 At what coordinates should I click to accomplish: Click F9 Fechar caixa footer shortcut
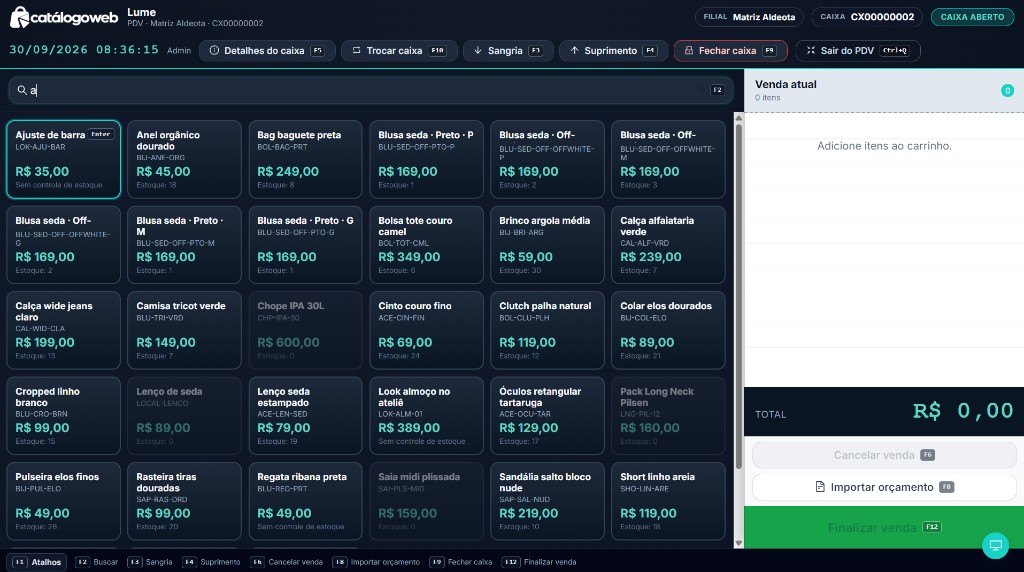461,562
